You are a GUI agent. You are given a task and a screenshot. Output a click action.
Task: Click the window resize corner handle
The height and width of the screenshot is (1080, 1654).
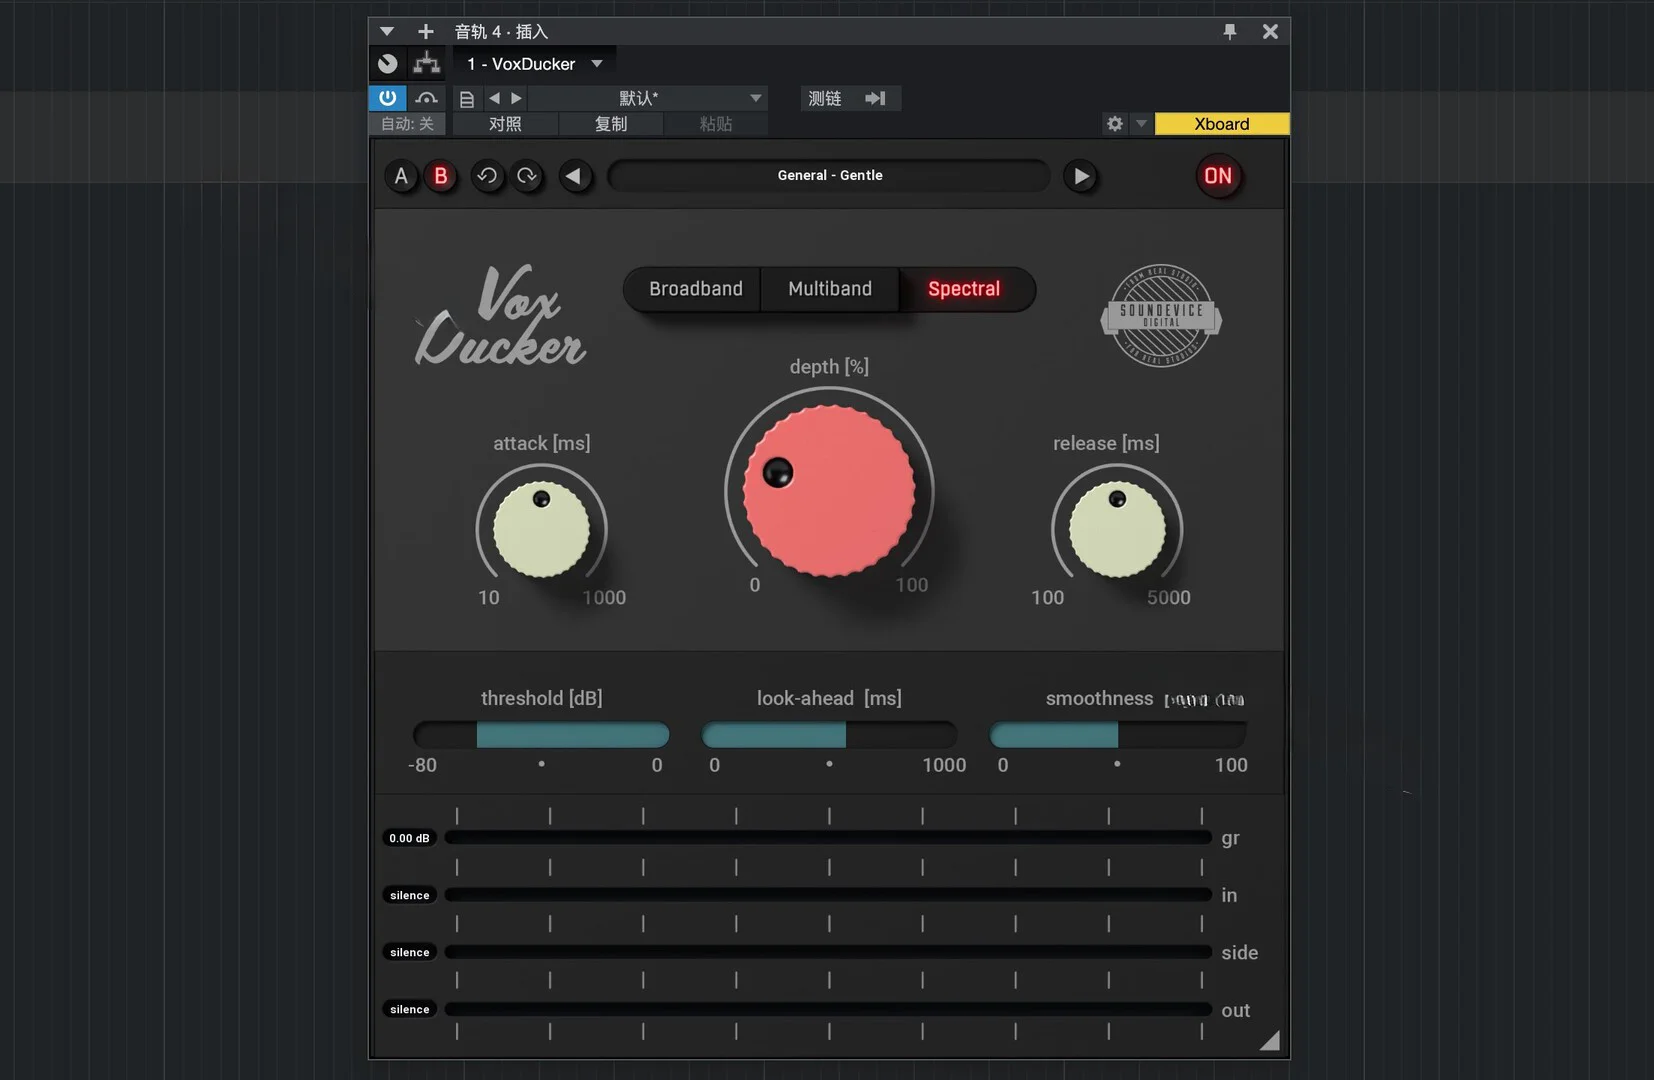(1271, 1041)
